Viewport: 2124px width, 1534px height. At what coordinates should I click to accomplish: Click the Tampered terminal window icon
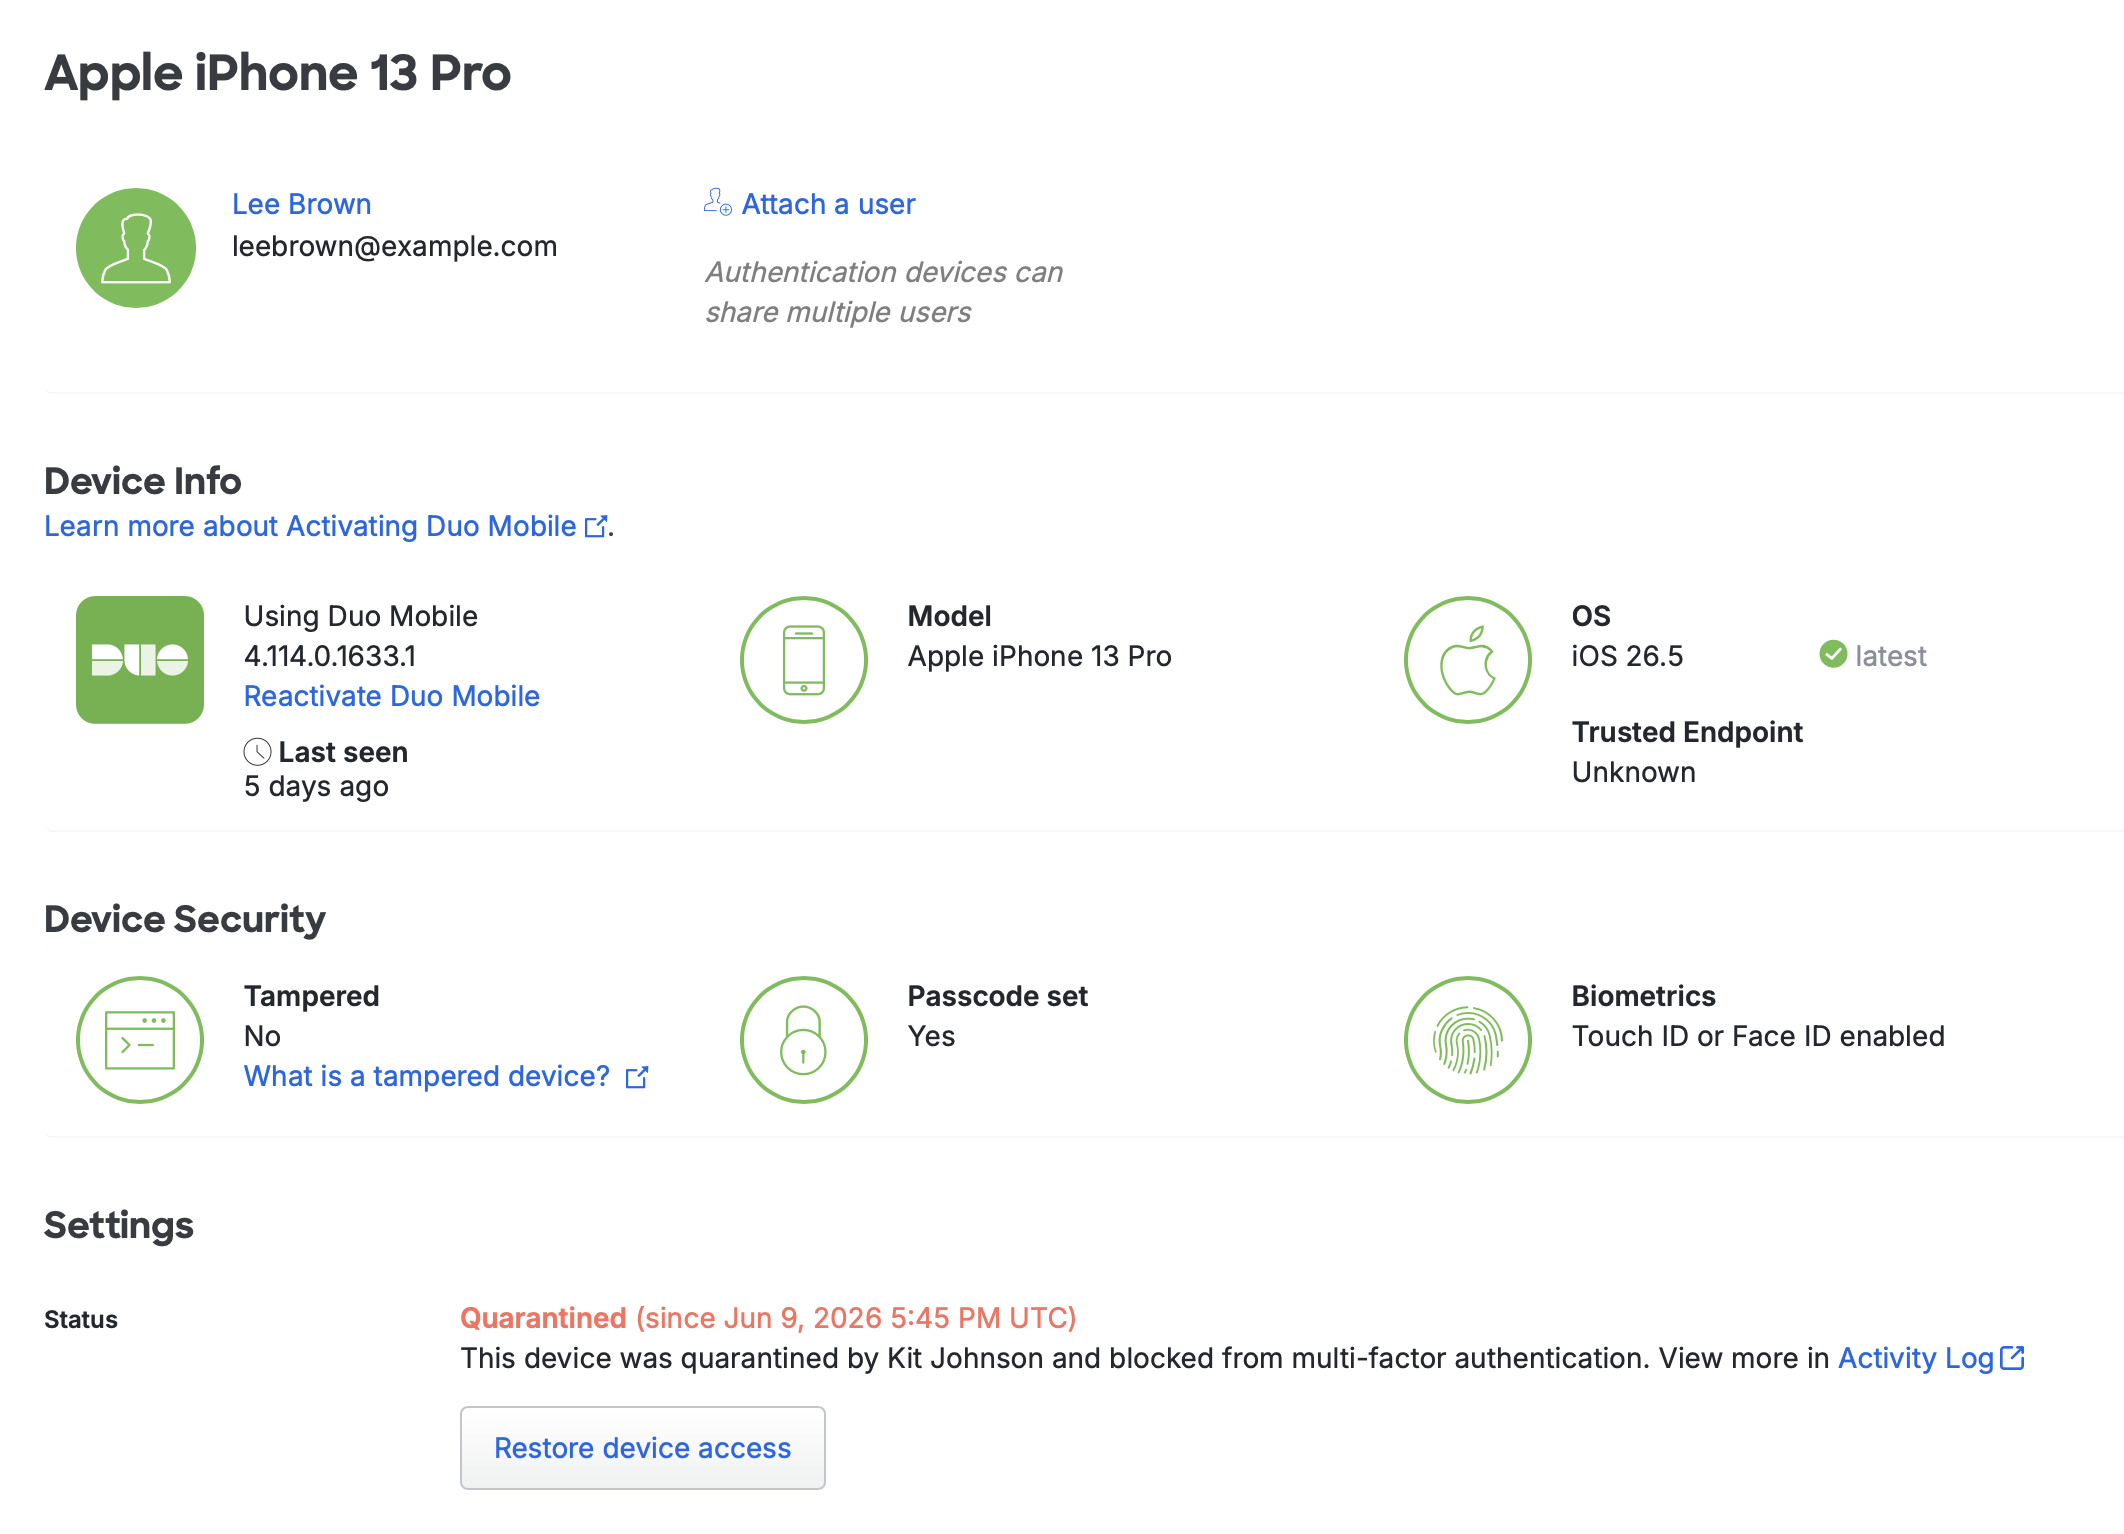(140, 1040)
